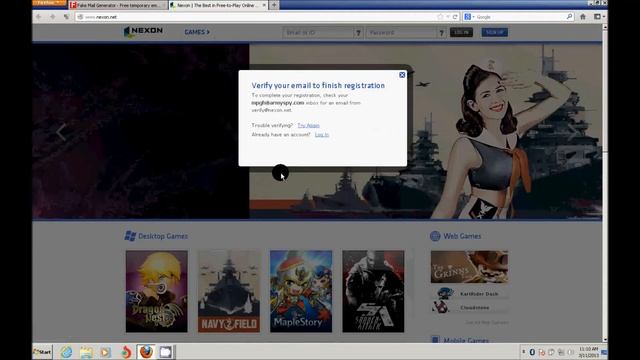Open a new browser tab
This screenshot has height=360, width=640.
point(274,5)
